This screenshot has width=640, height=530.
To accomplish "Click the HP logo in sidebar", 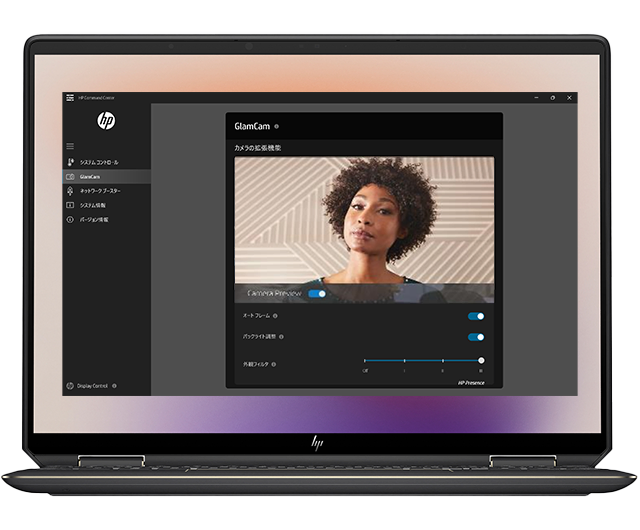I will tap(106, 121).
